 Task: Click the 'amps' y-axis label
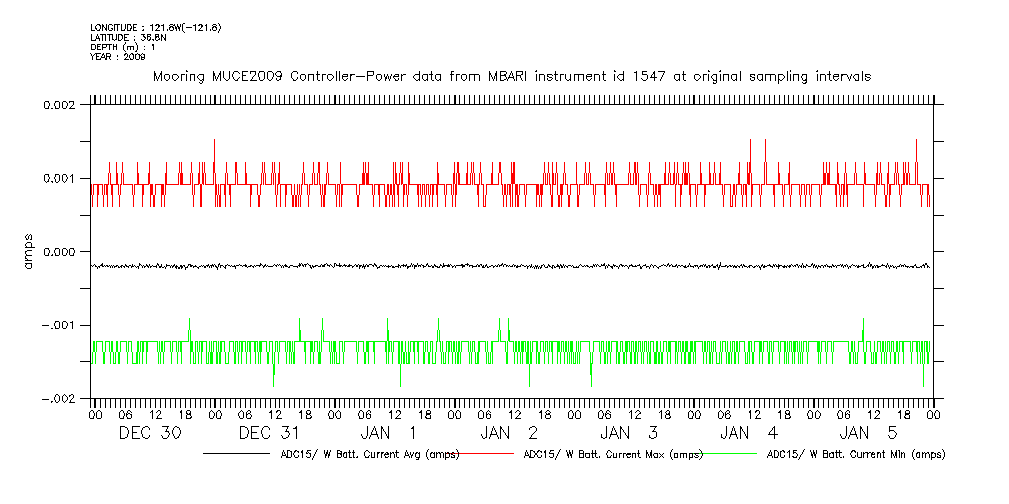click(x=28, y=252)
